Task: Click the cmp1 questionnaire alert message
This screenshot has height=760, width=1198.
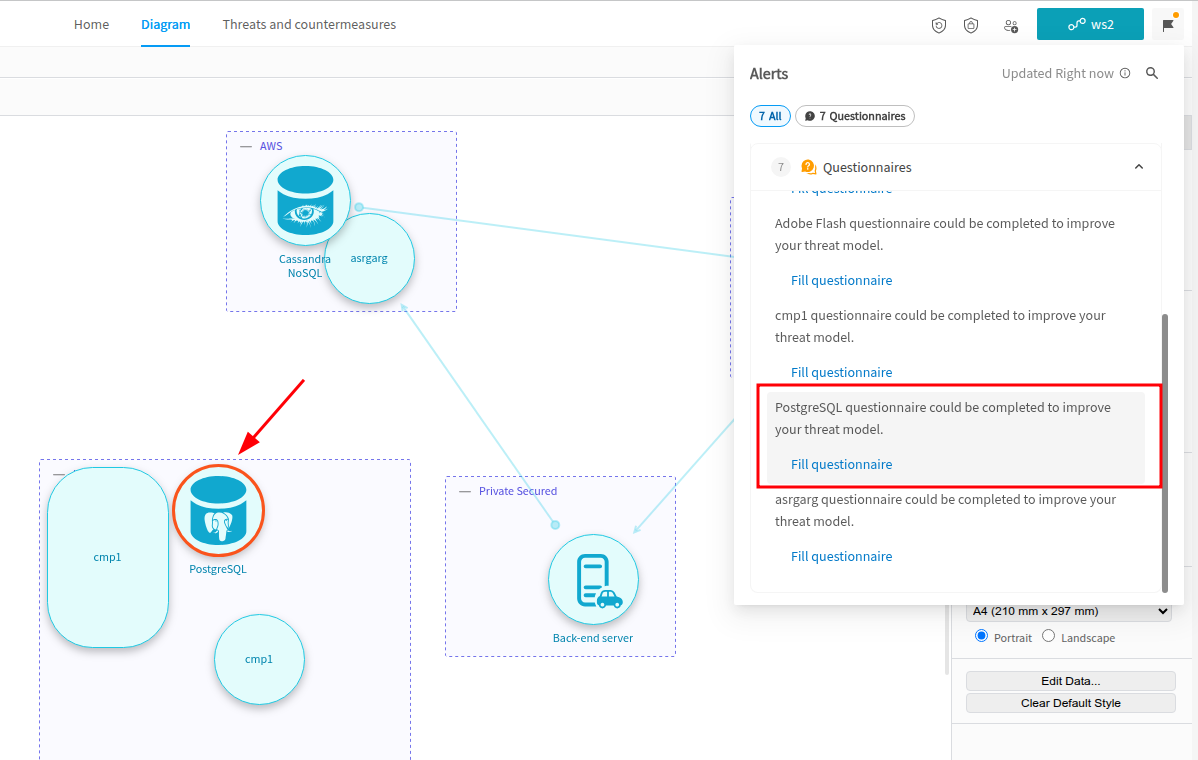Action: [940, 326]
